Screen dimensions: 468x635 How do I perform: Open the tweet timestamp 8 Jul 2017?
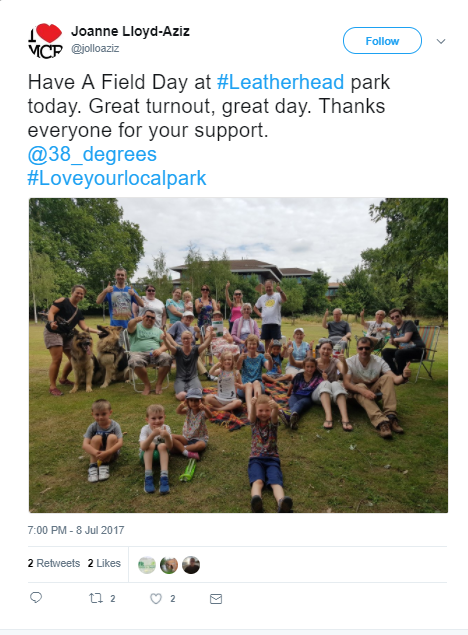76,530
